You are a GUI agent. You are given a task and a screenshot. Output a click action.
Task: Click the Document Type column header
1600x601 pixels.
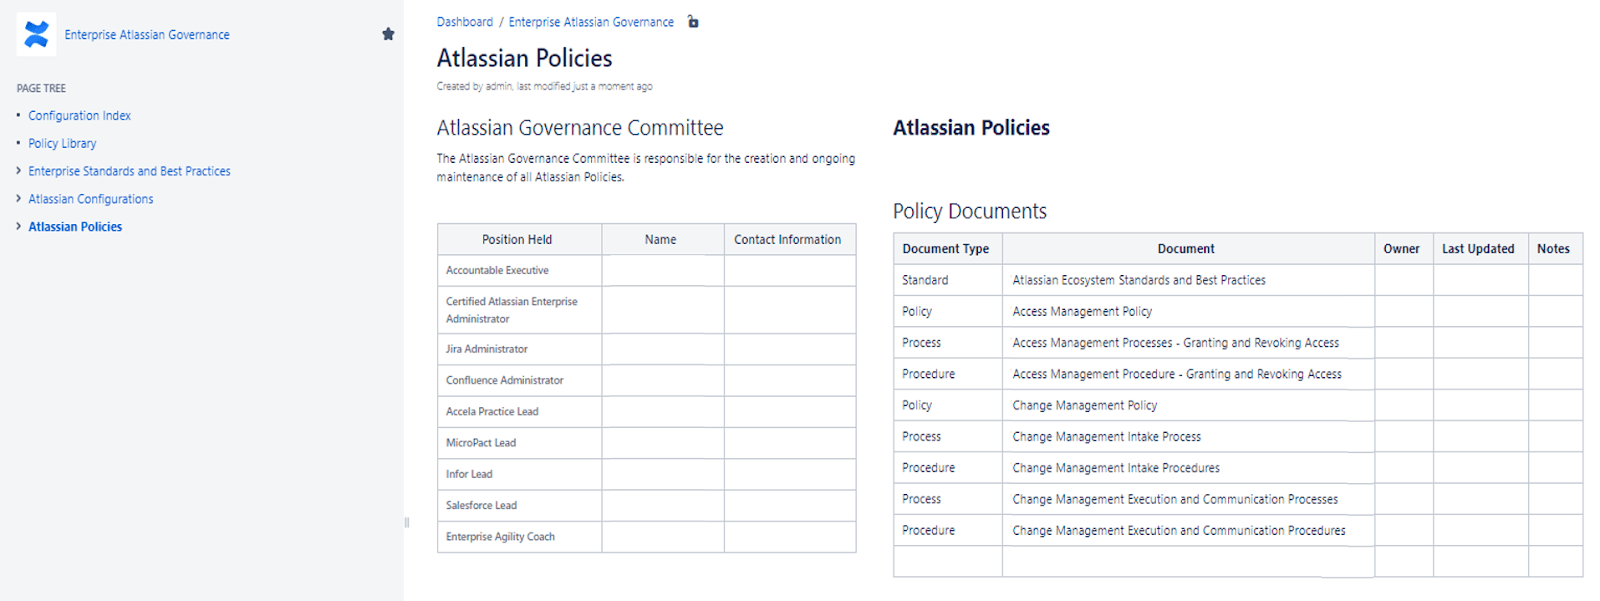(x=947, y=249)
